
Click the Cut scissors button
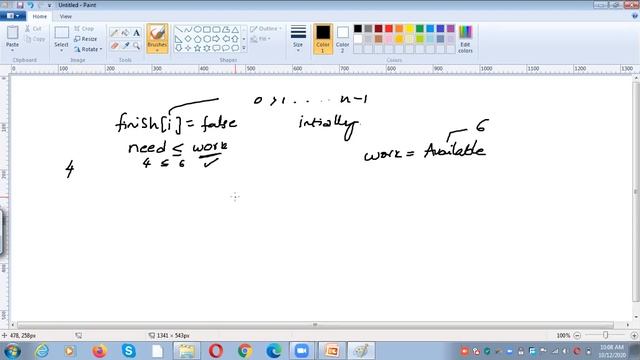pos(33,29)
